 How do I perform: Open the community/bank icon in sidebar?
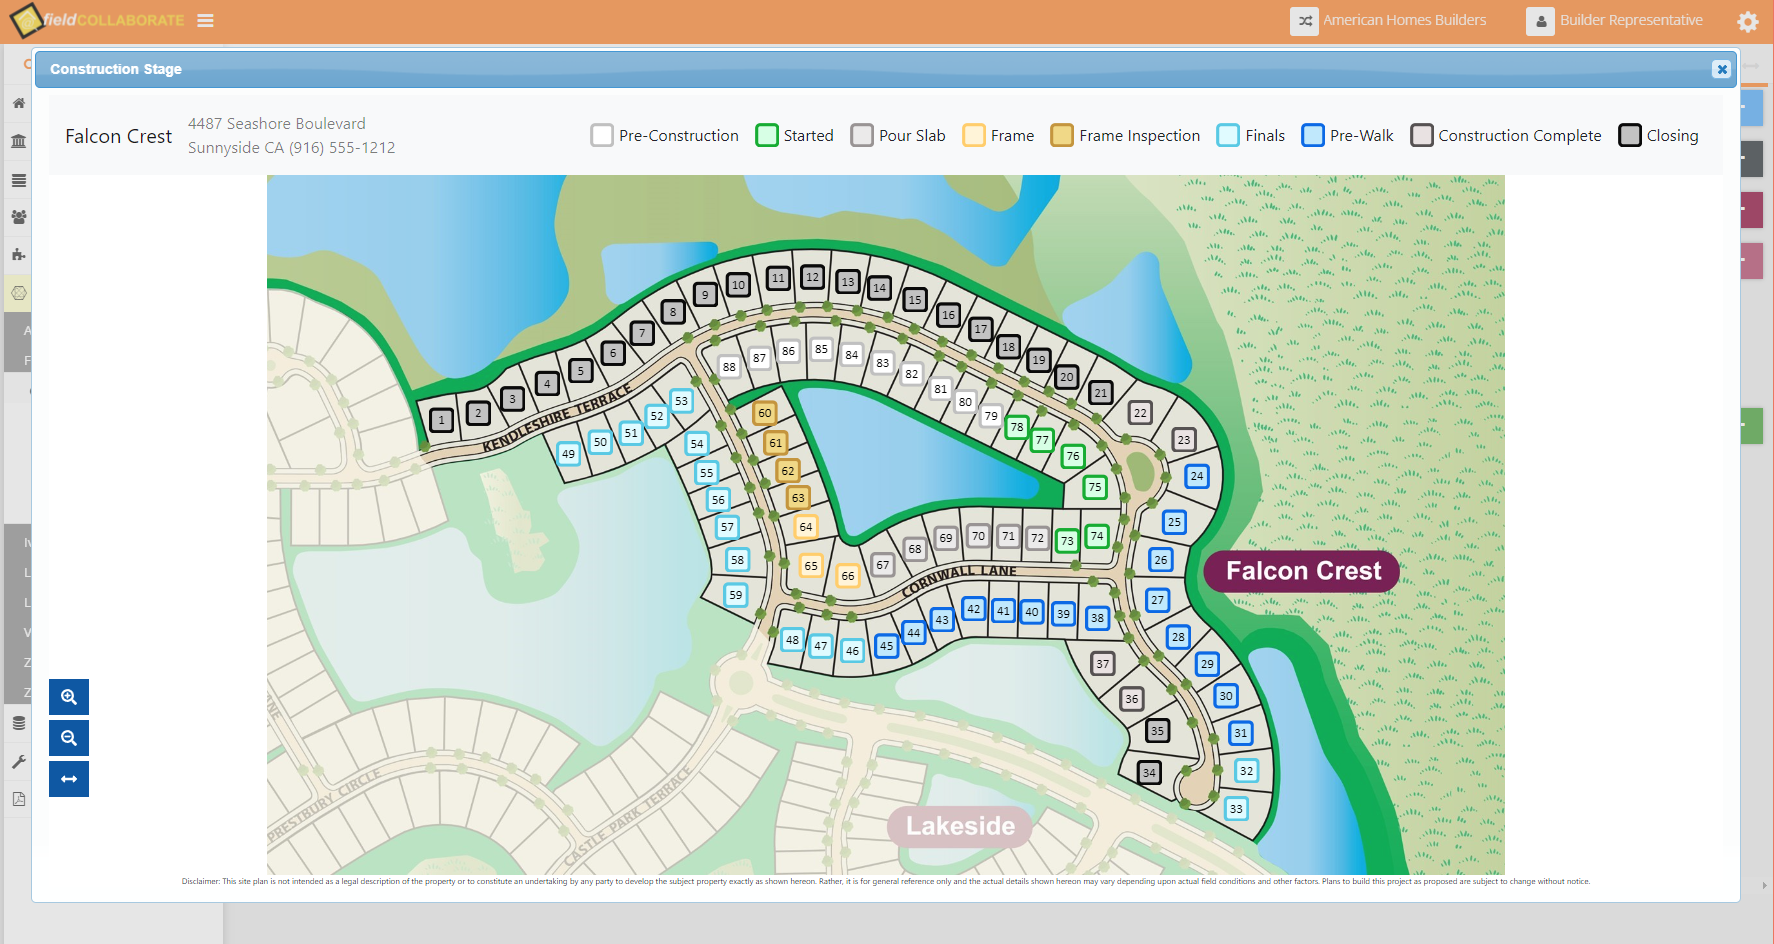tap(18, 141)
